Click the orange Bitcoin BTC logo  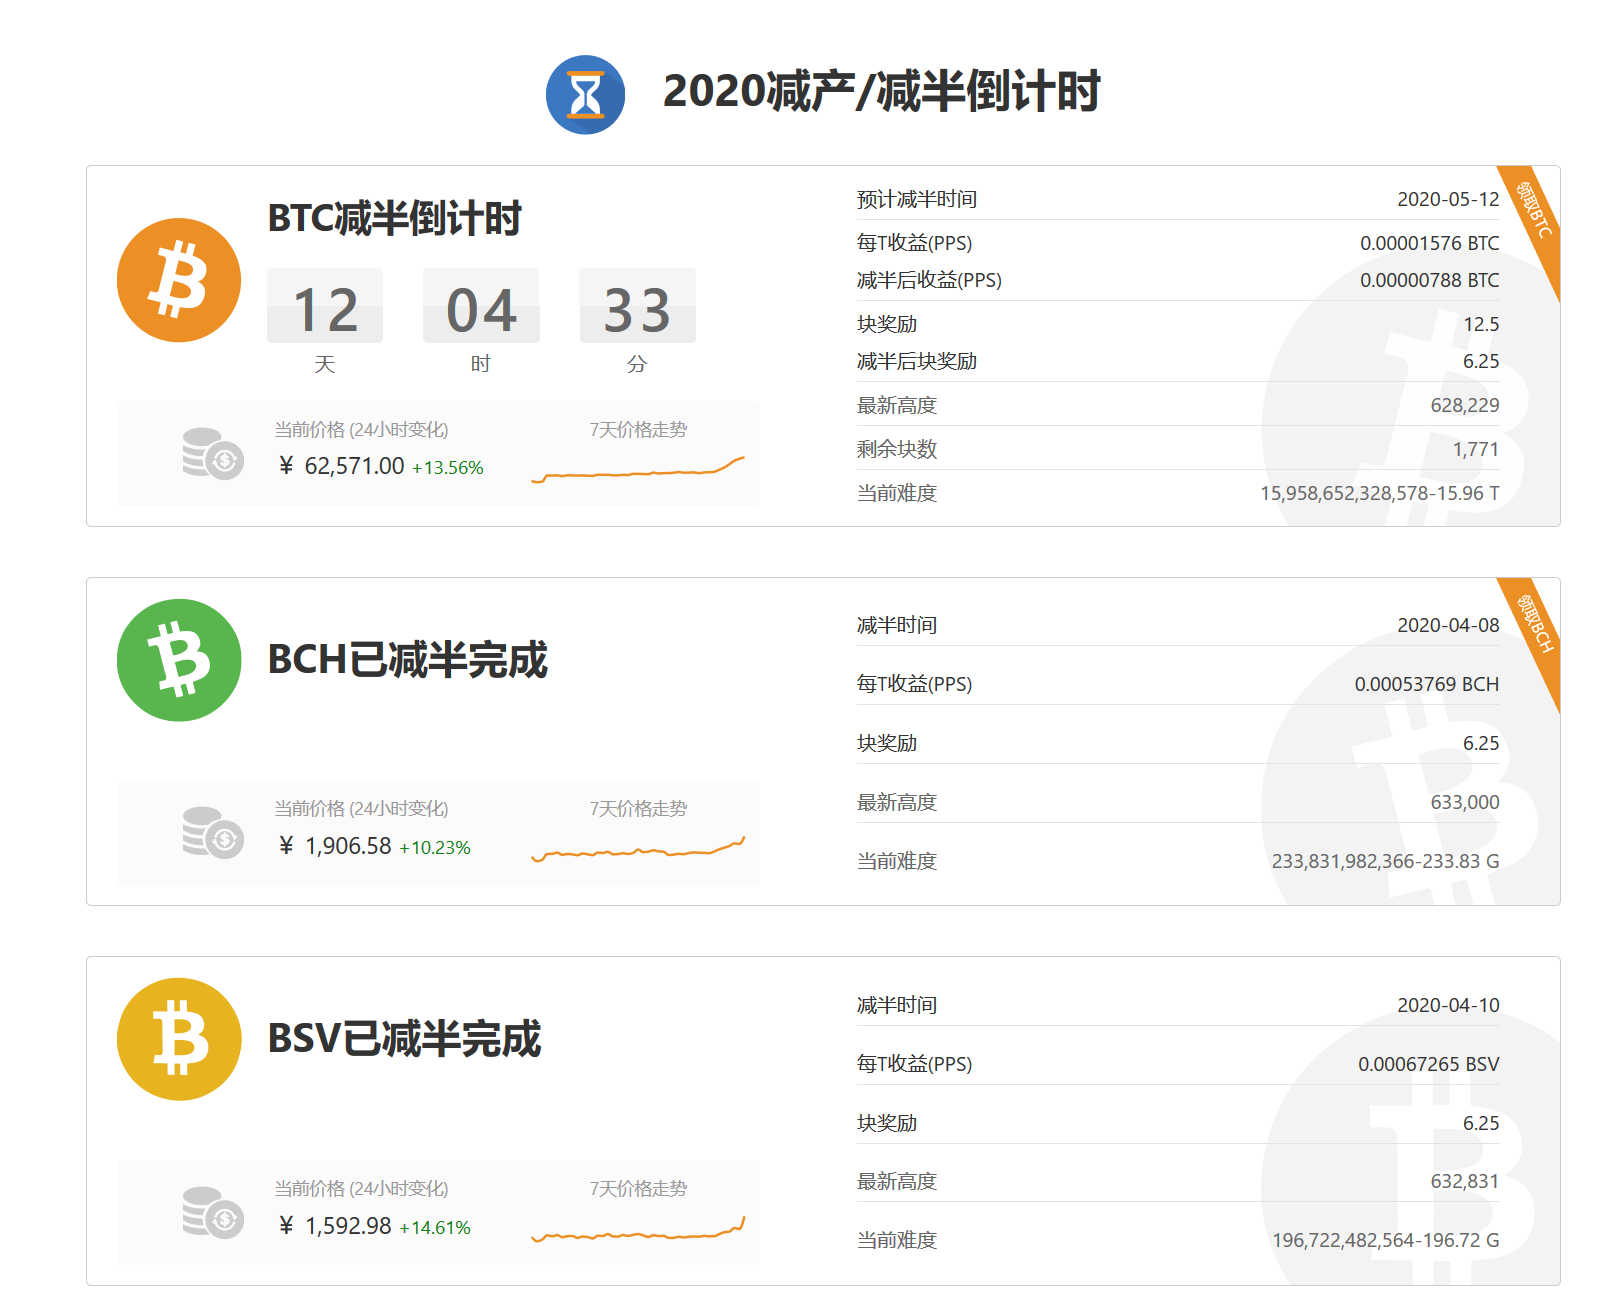coord(179,280)
